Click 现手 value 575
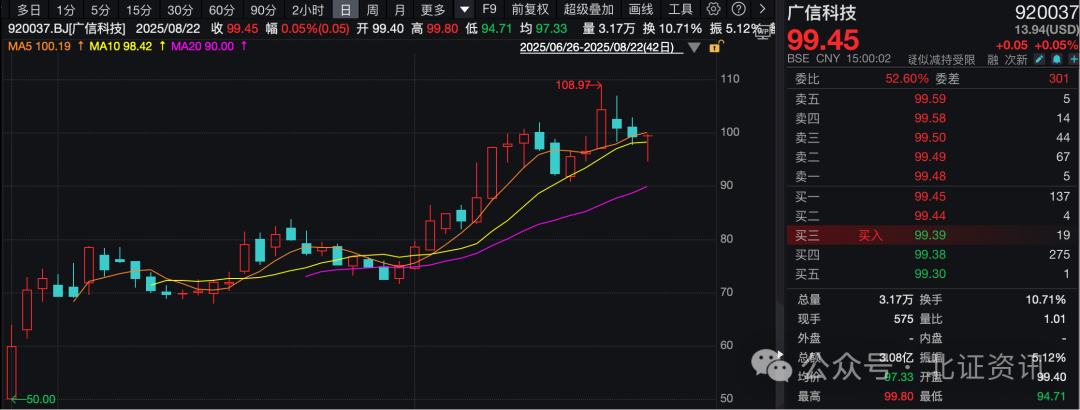This screenshot has height=410, width=1080. [903, 319]
